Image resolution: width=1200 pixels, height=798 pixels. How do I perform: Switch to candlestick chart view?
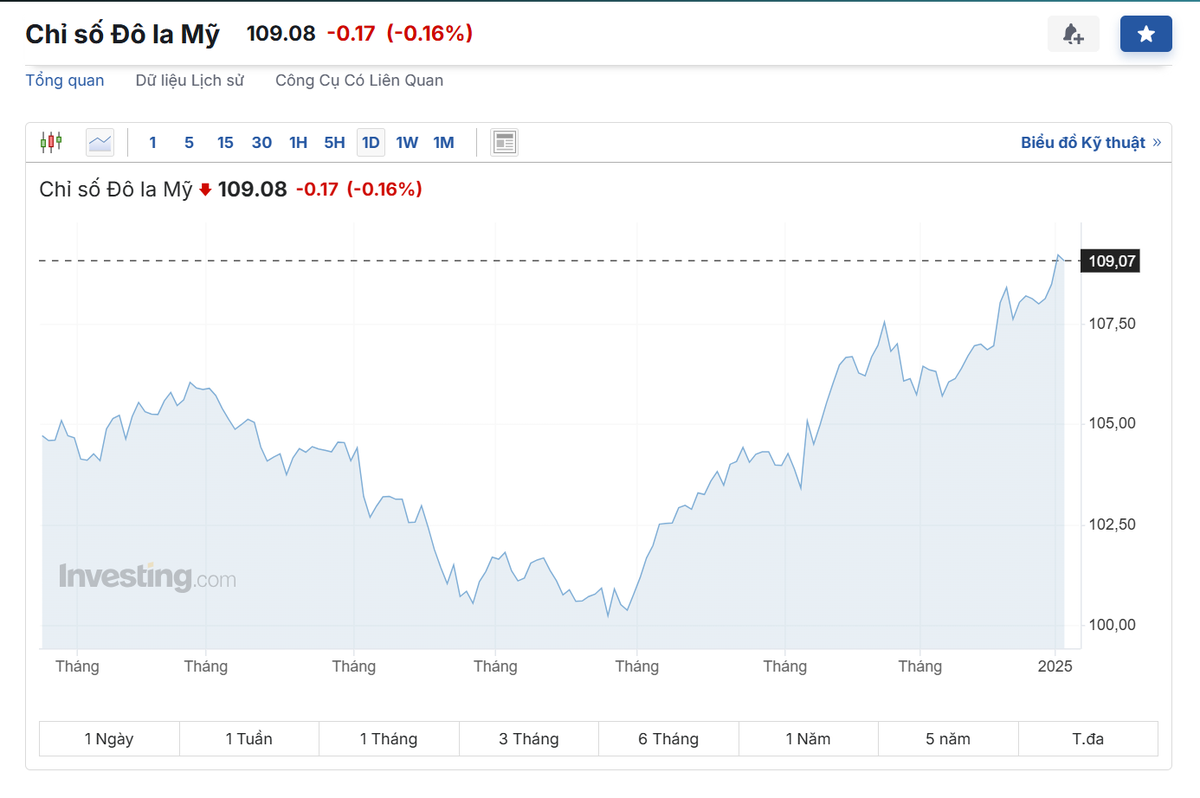click(x=51, y=141)
